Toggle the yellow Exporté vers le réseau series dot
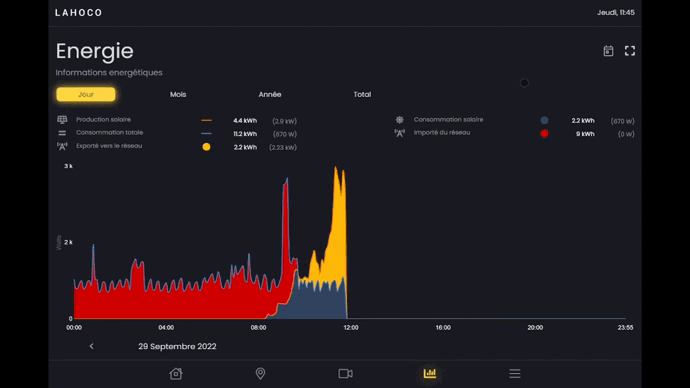 point(206,147)
